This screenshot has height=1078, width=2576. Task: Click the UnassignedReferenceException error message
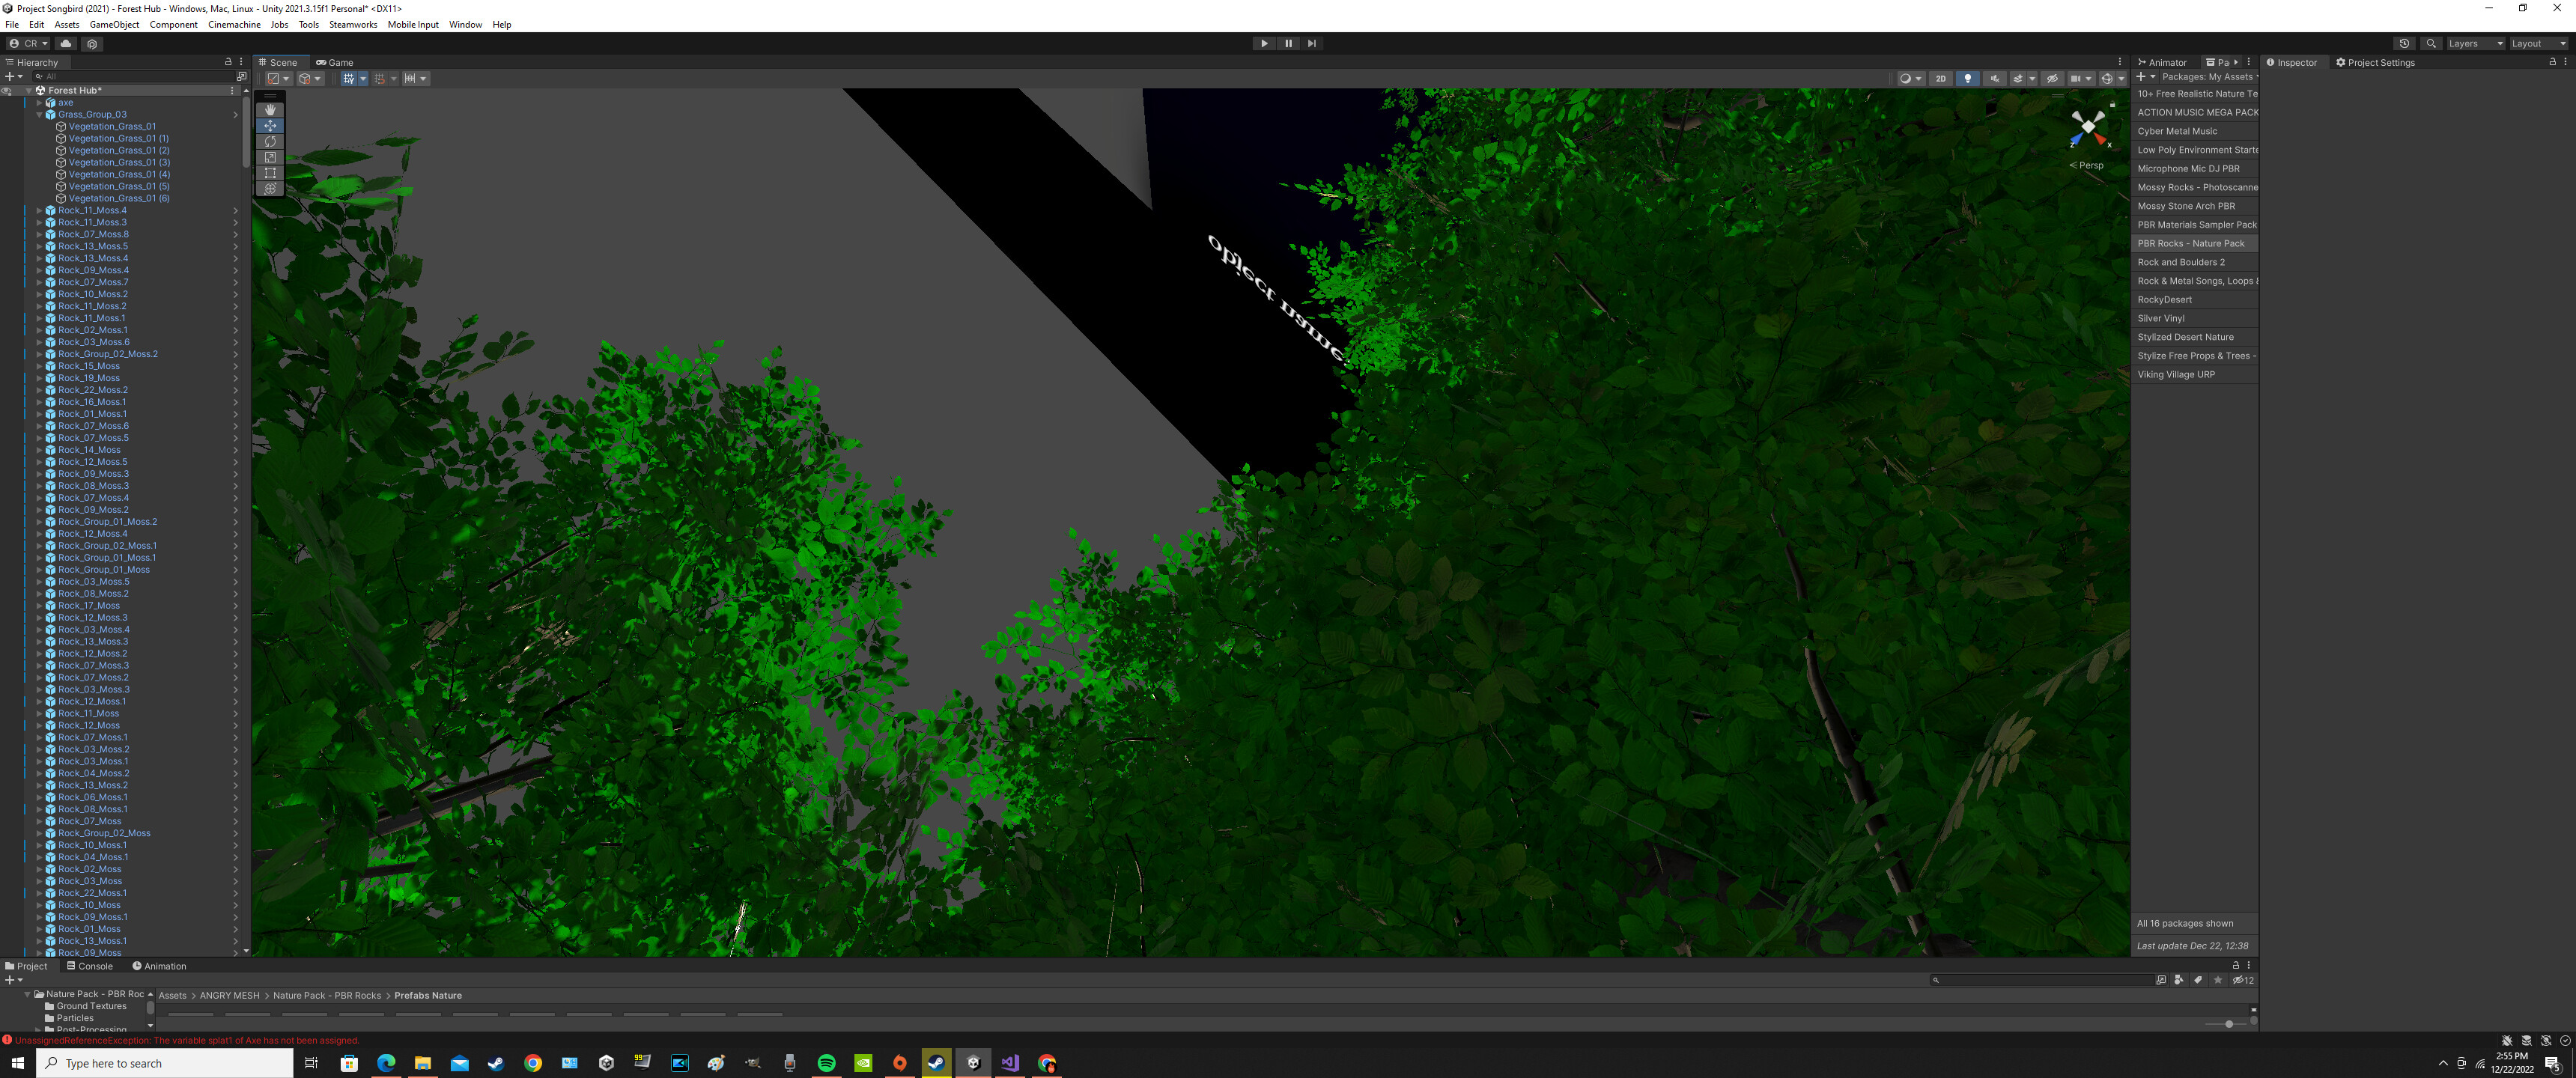(x=186, y=1040)
